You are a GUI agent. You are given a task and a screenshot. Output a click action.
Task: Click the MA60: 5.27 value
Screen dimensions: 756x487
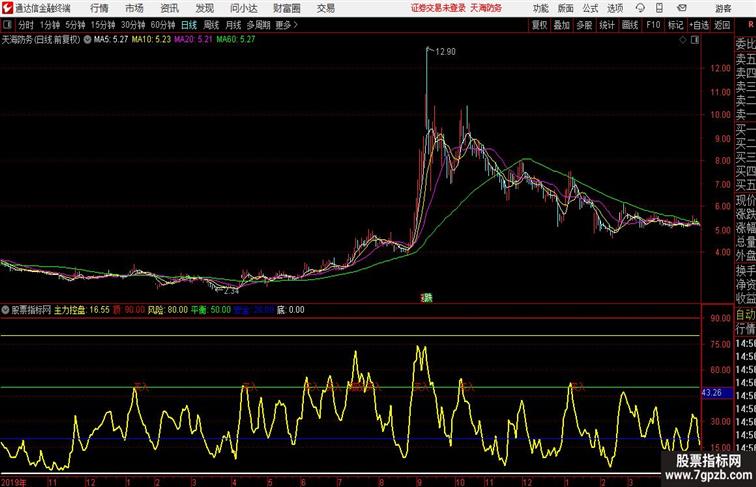pyautogui.click(x=236, y=40)
